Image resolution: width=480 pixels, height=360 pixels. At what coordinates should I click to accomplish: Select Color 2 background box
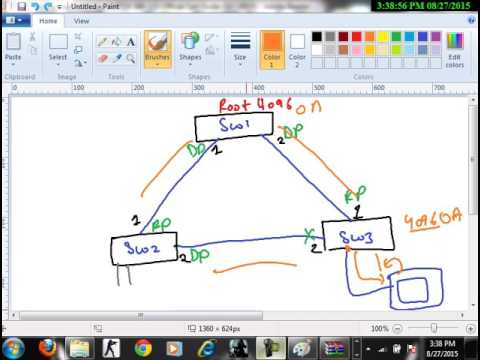coord(297,50)
